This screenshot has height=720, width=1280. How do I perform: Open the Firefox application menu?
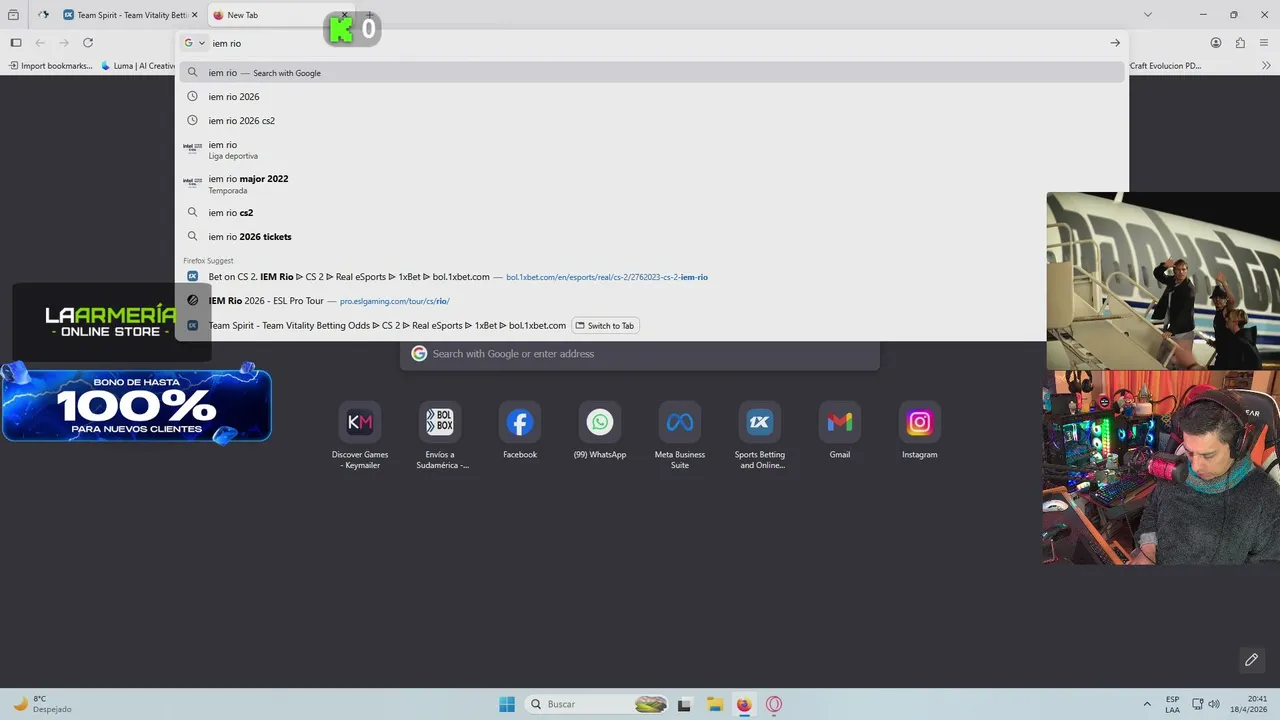point(1264,43)
